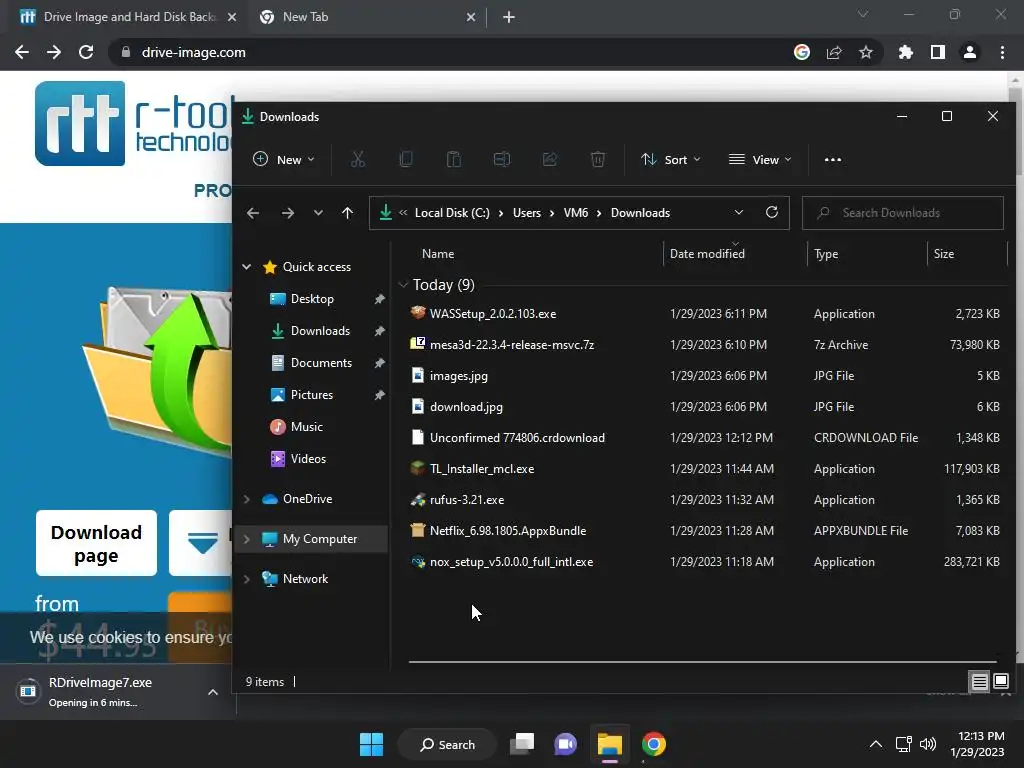Select Documents in Quick access
This screenshot has height=768, width=1024.
[321, 363]
